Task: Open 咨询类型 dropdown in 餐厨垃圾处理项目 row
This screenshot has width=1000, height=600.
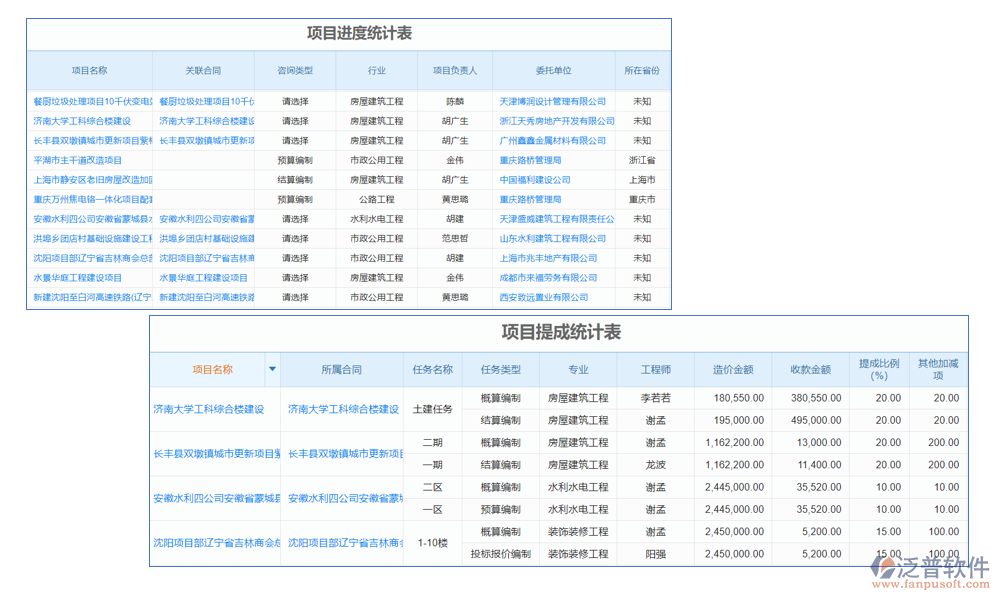Action: (x=297, y=101)
